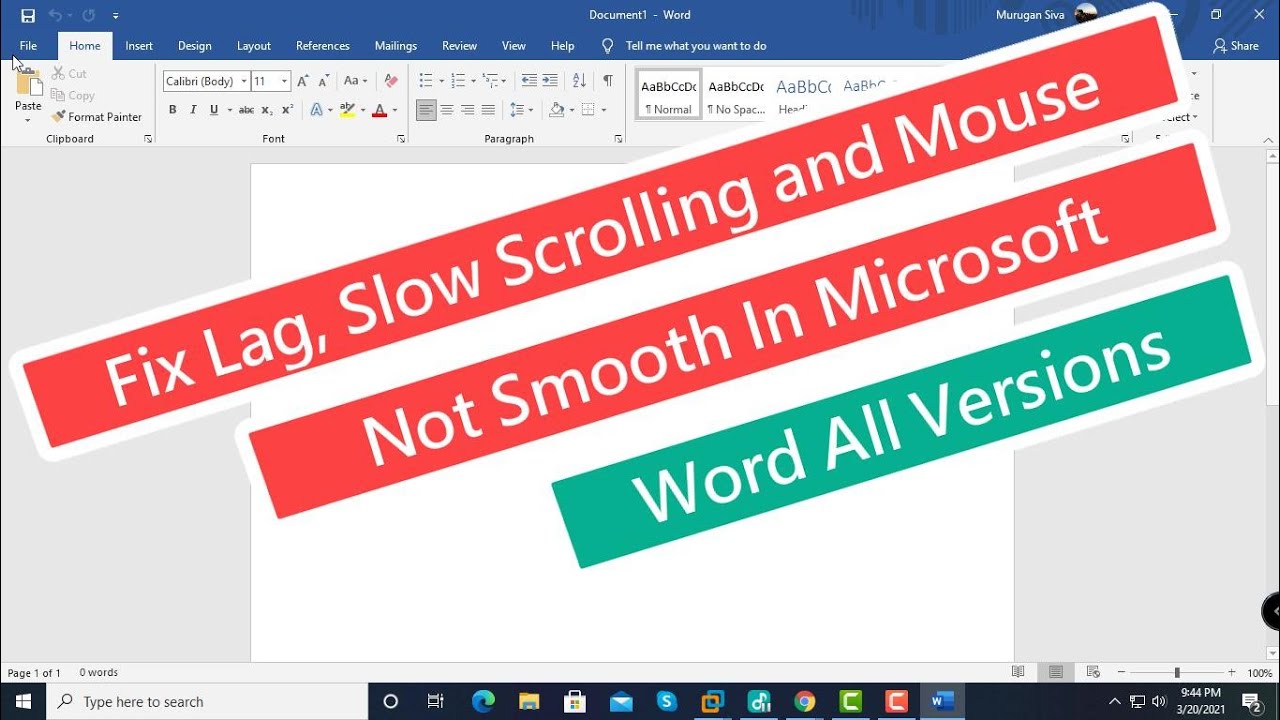Switch to Print Layout view
This screenshot has height=720, width=1280.
pyautogui.click(x=1055, y=673)
